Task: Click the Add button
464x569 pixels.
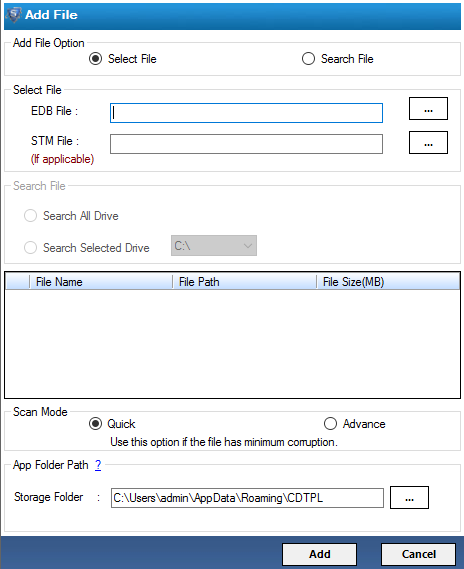Action: pyautogui.click(x=319, y=554)
